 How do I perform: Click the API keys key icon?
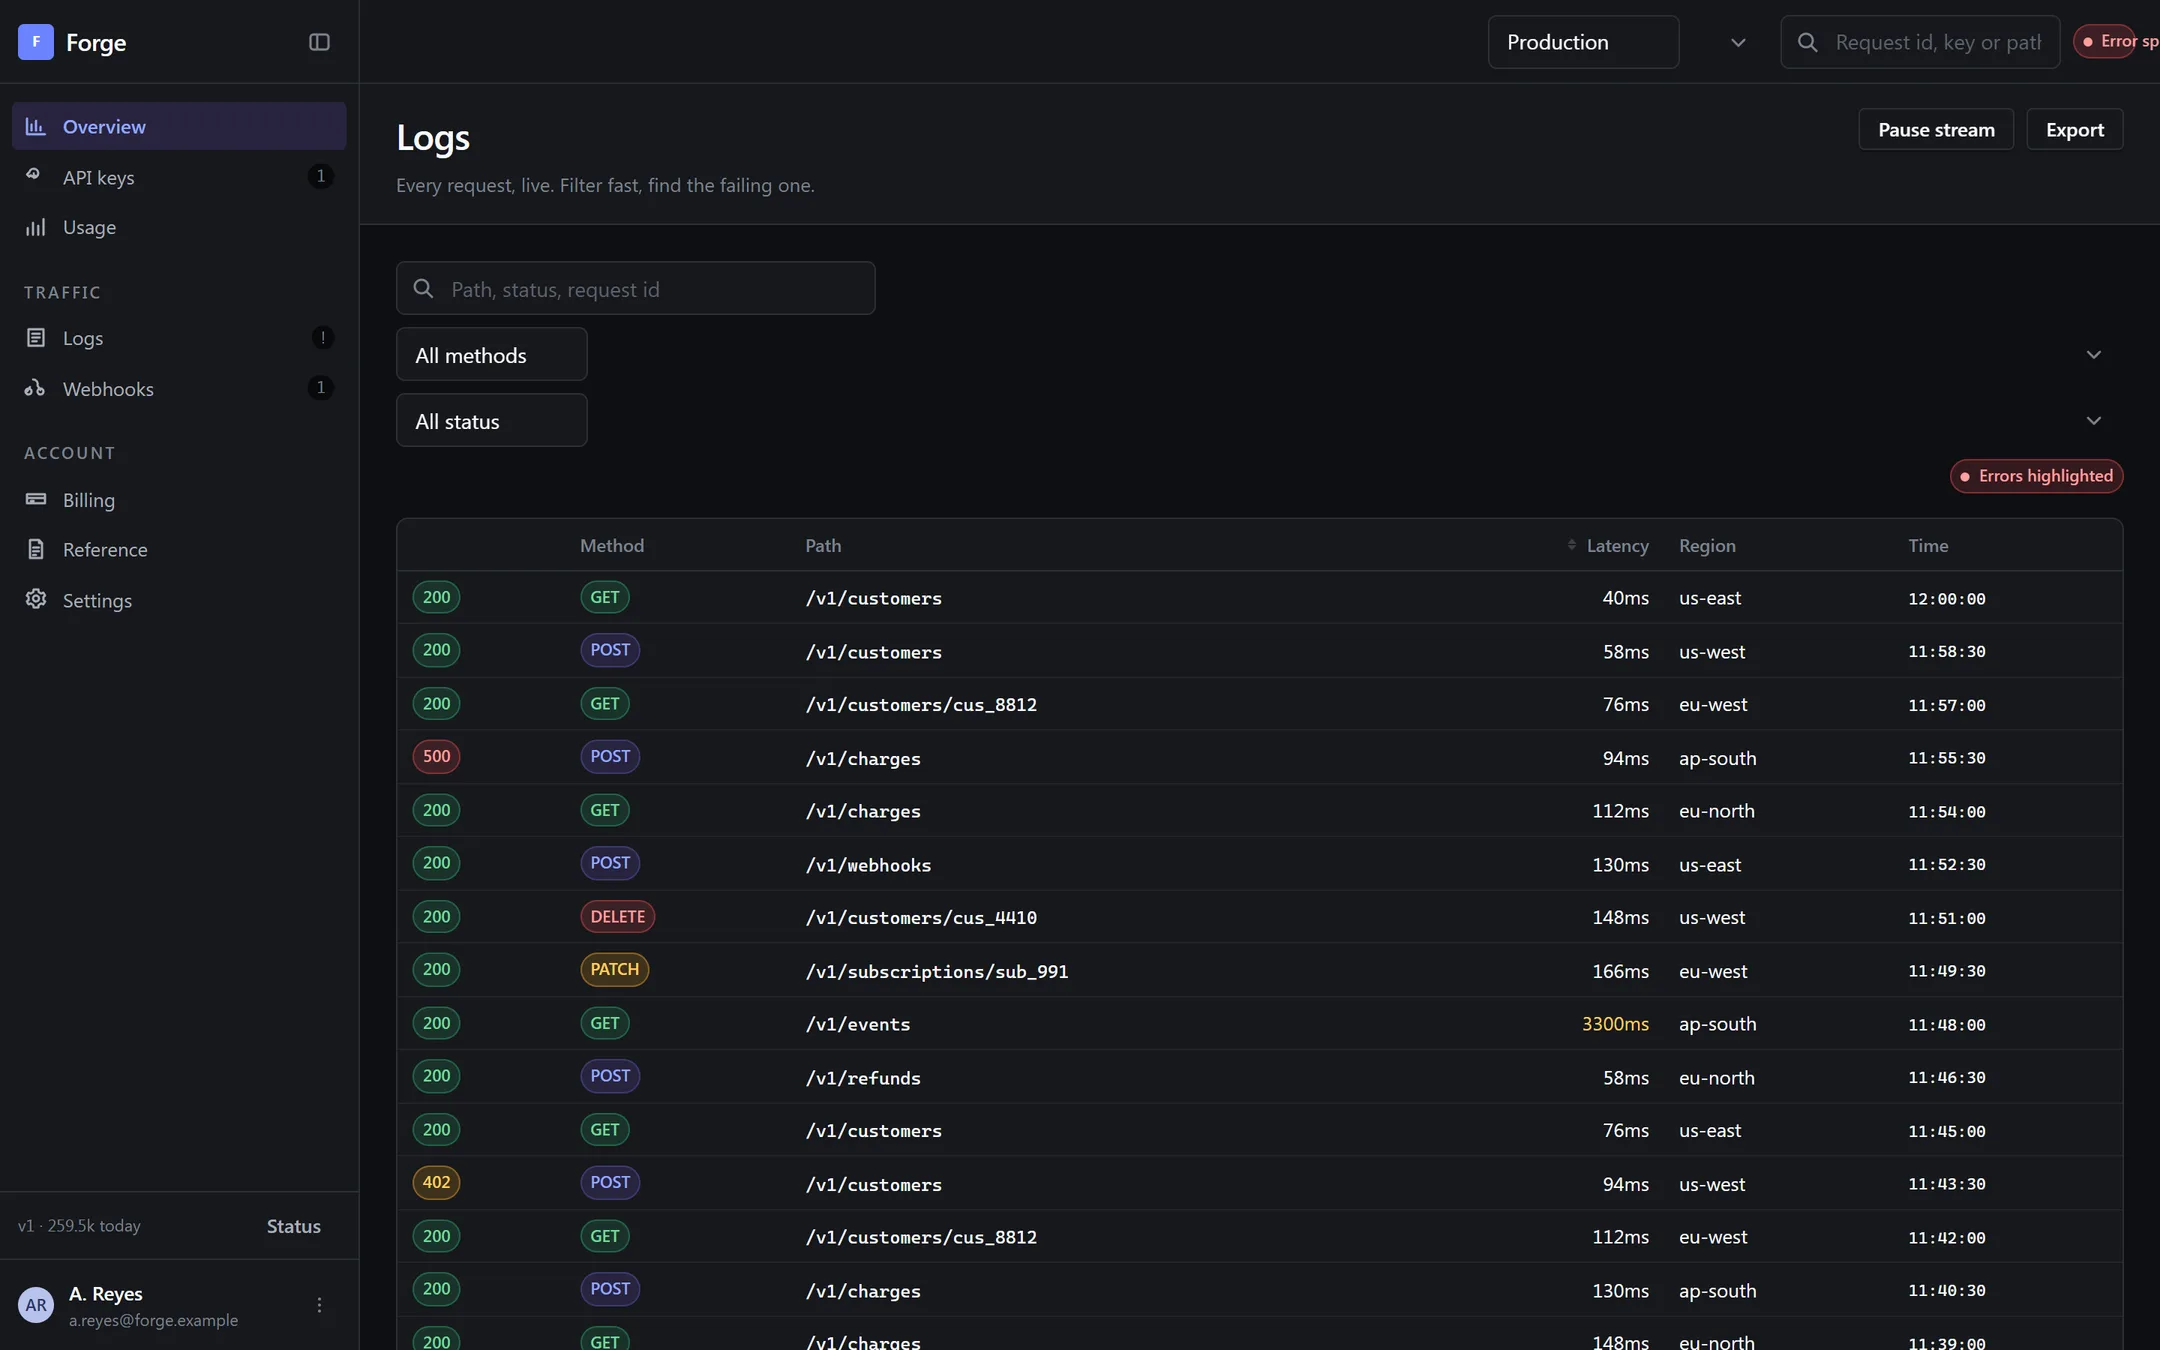[x=35, y=176]
